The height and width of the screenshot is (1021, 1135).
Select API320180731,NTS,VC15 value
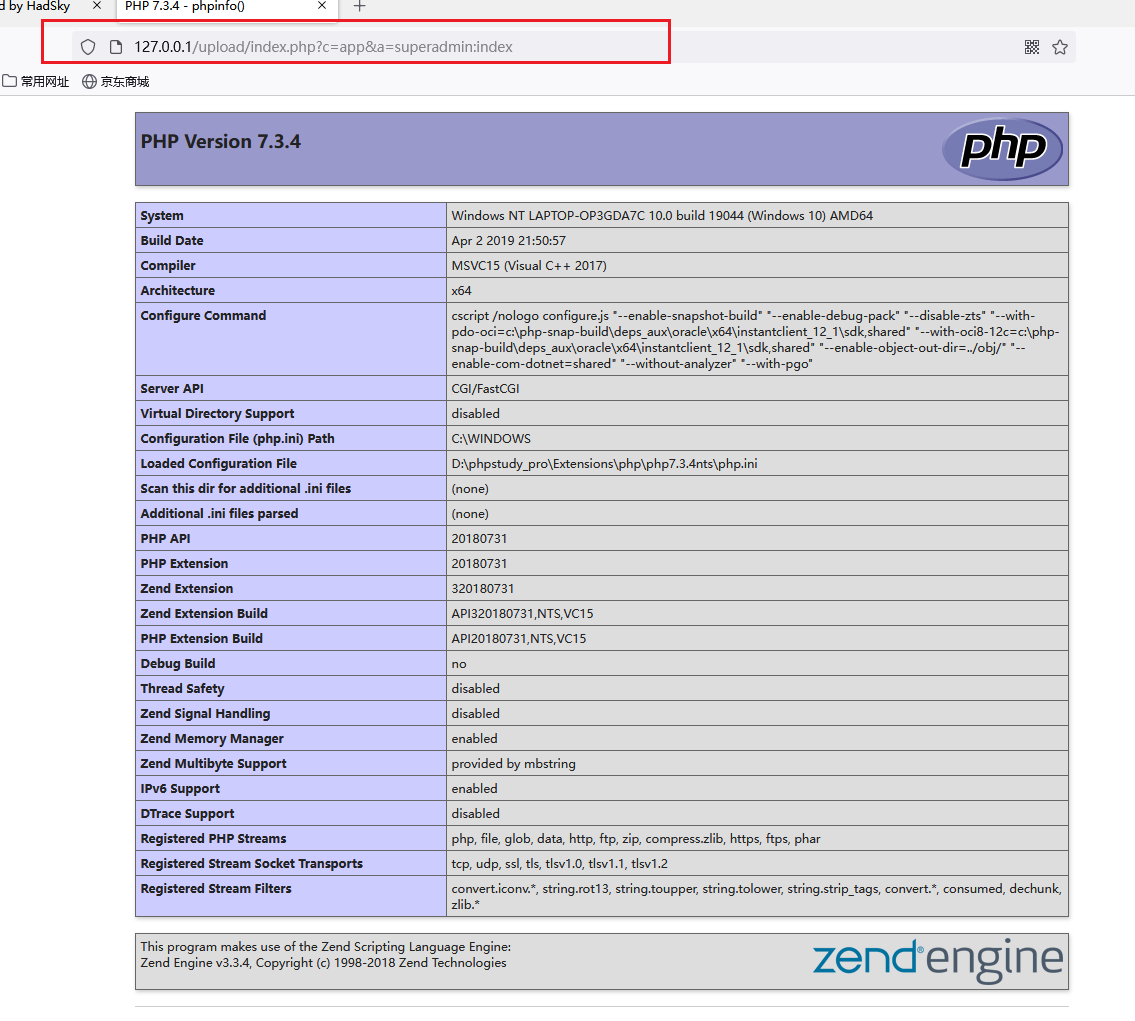coord(523,613)
